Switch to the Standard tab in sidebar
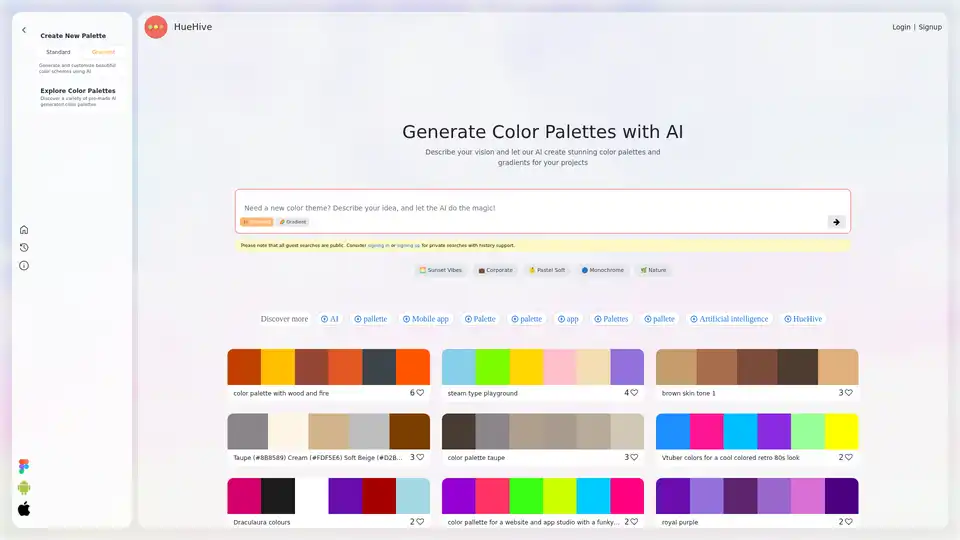This screenshot has height=540, width=960. 58,52
